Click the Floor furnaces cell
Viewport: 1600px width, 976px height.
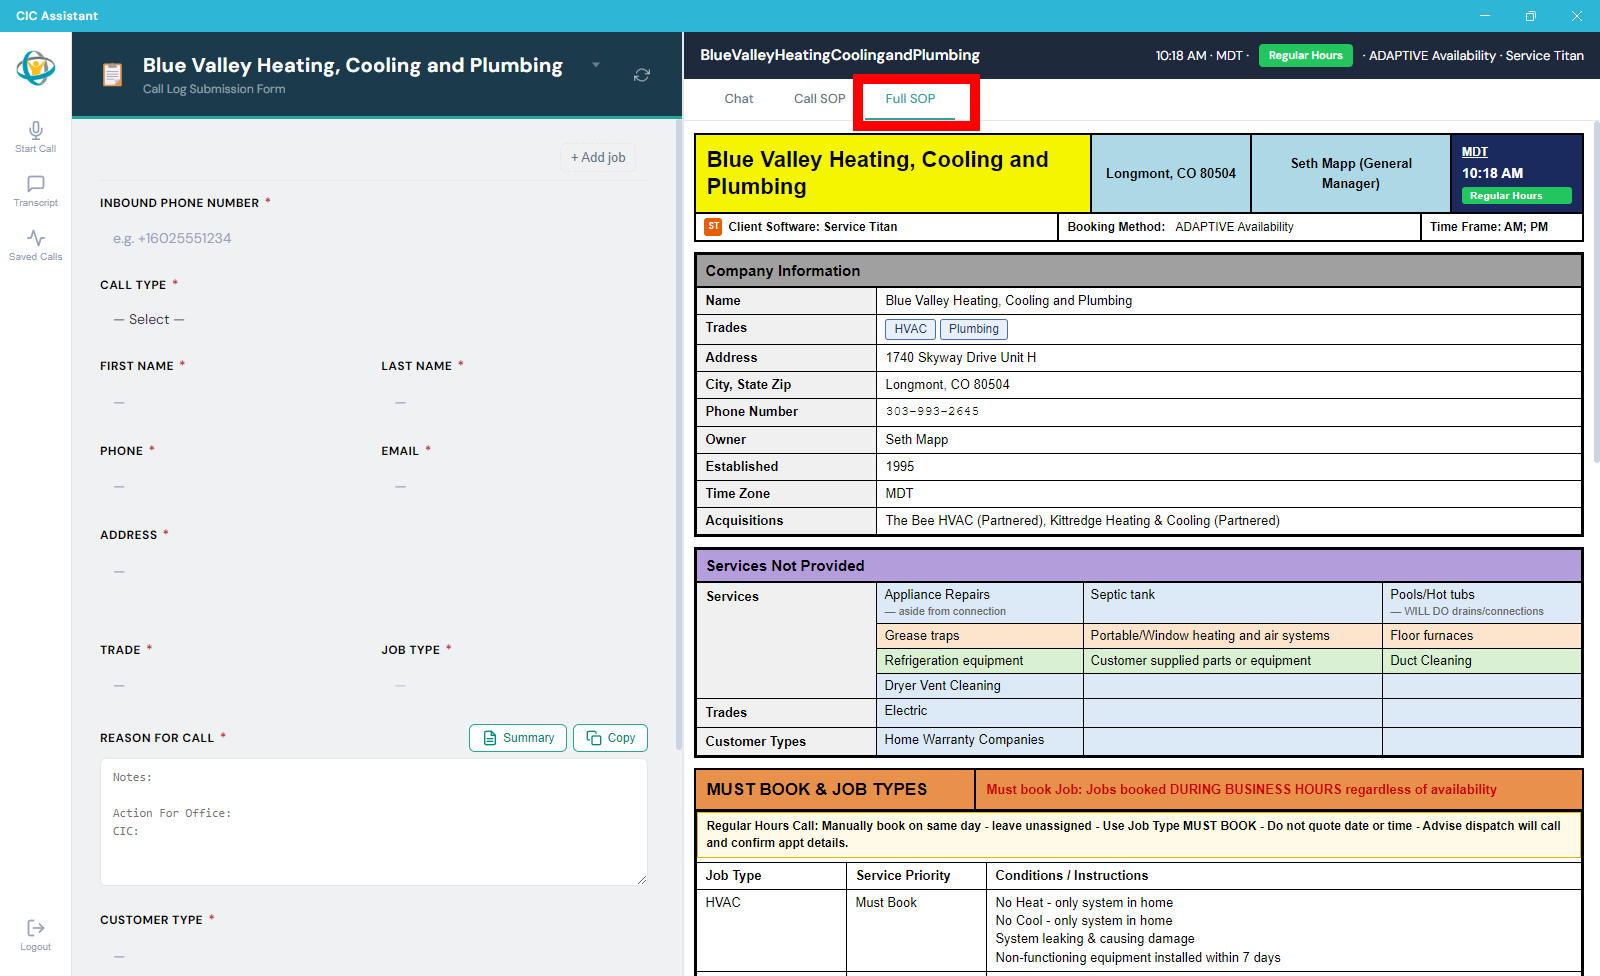pos(1481,636)
